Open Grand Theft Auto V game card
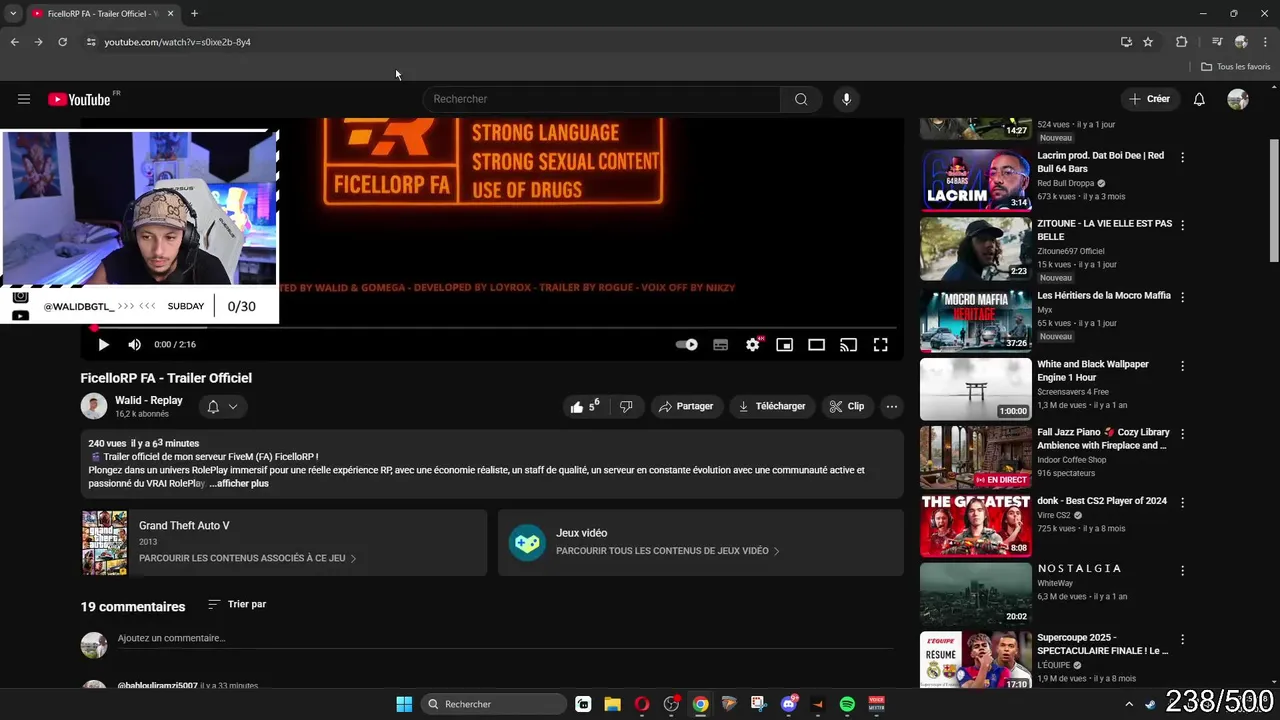Screen dimensions: 1280x720 (284, 543)
